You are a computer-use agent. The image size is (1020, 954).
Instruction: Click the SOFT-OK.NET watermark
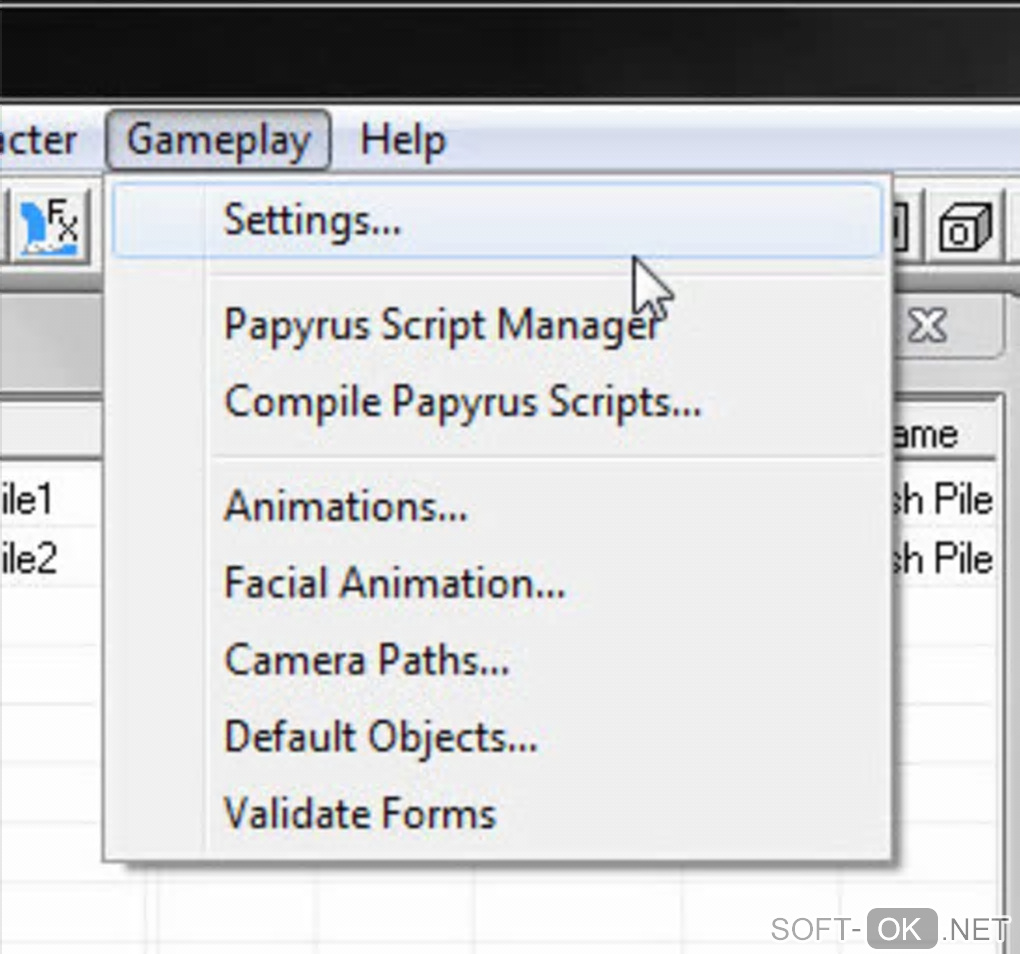[890, 929]
